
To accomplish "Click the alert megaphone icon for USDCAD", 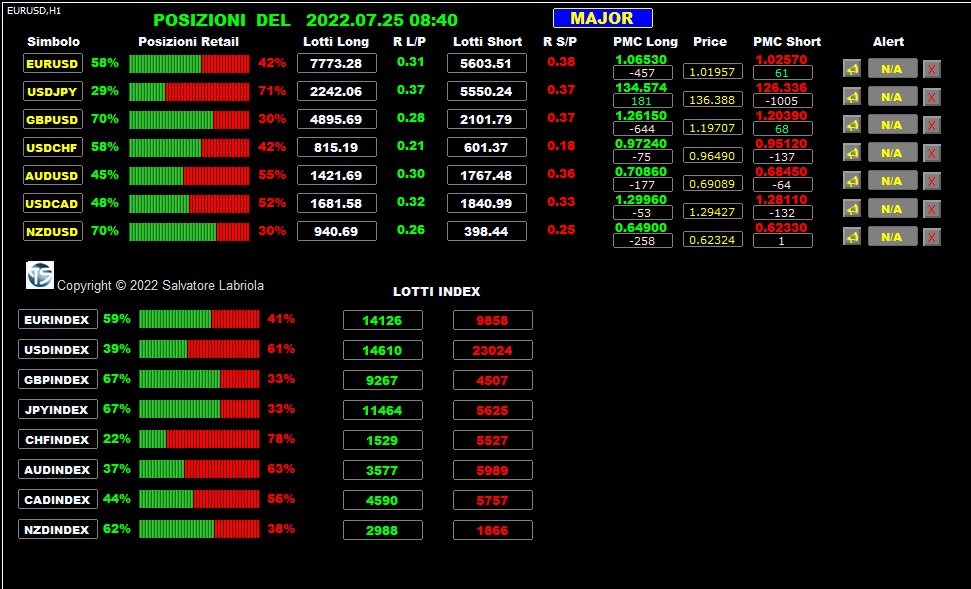I will (x=852, y=209).
